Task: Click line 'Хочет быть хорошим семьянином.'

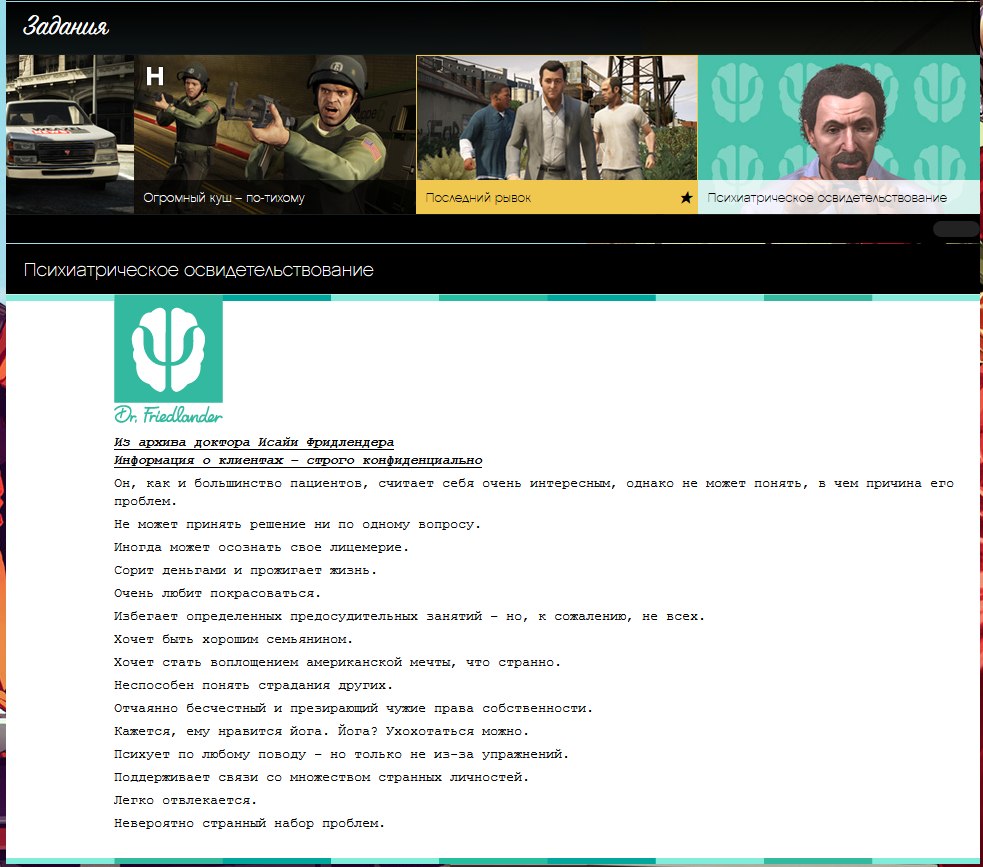Action: [233, 639]
